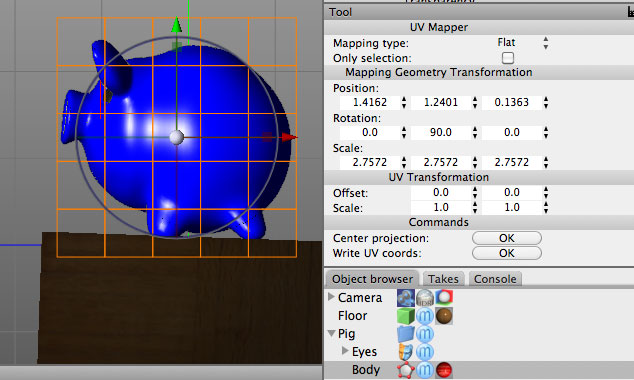Select the Body row's red material sphere
This screenshot has width=634, height=380.
(x=444, y=370)
